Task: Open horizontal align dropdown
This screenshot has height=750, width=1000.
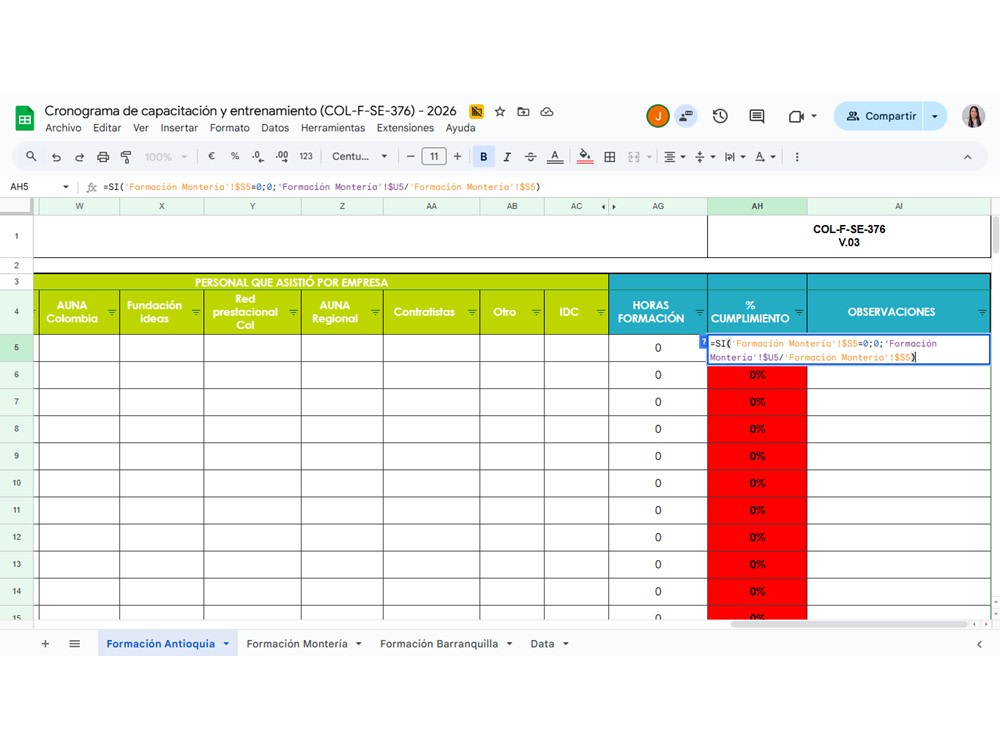Action: (x=674, y=157)
